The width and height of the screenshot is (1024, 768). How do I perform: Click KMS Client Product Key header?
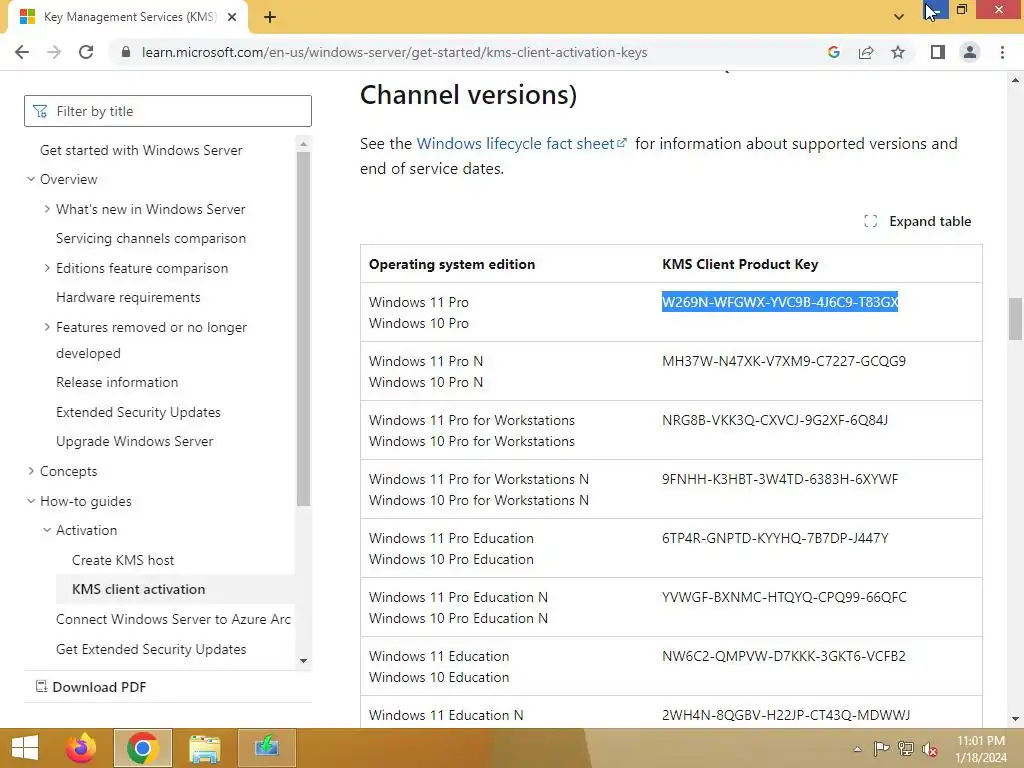pyautogui.click(x=740, y=264)
